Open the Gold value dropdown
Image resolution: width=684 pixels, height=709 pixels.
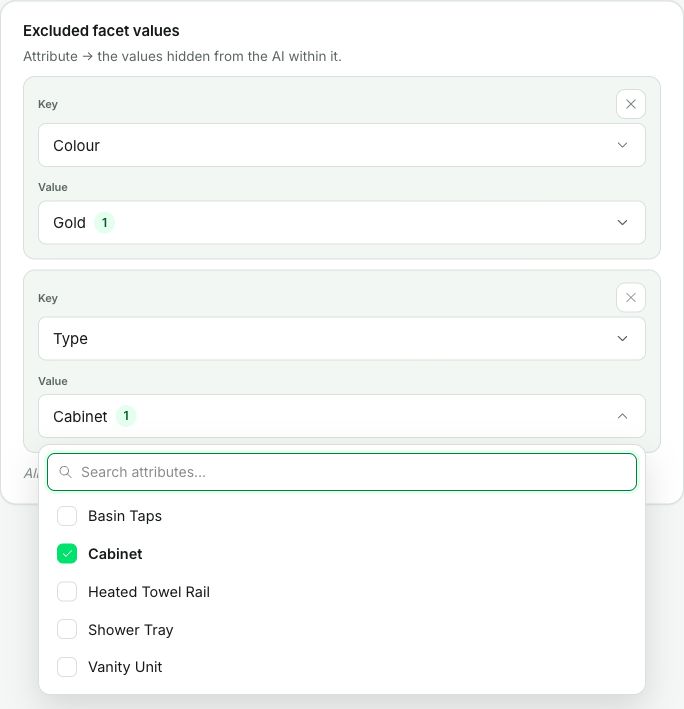point(342,222)
